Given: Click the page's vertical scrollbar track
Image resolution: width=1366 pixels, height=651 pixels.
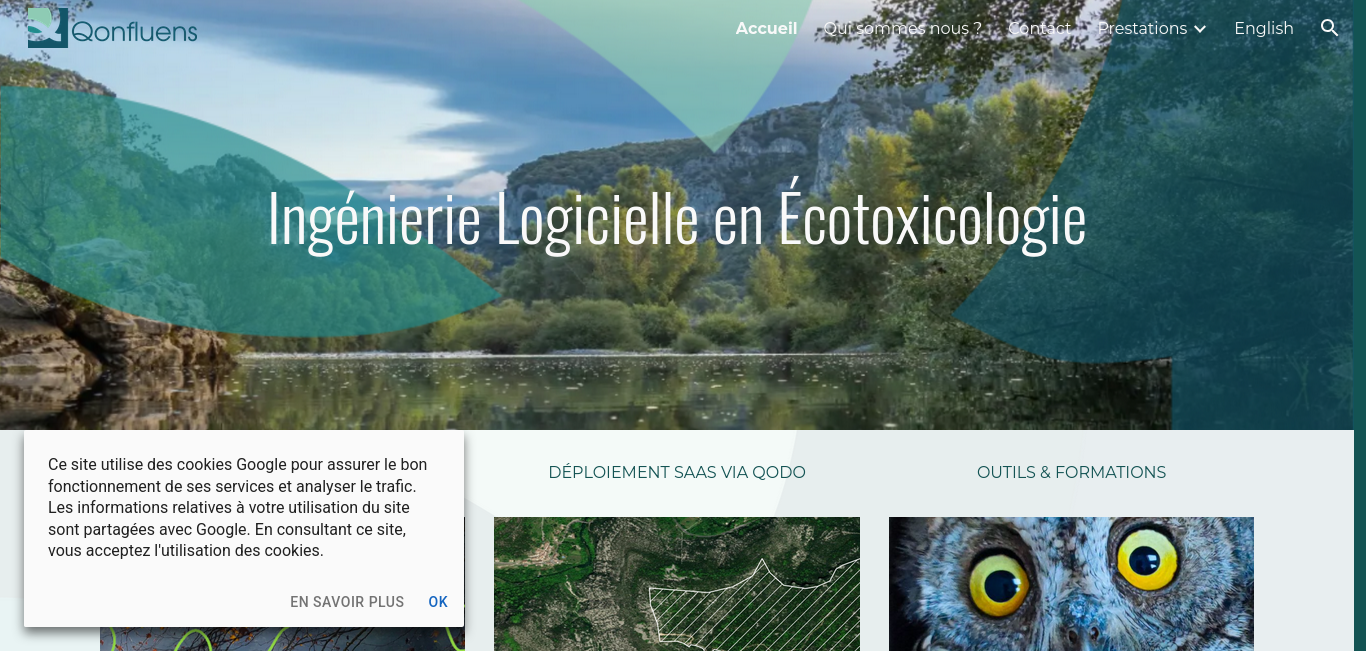Looking at the screenshot, I should click(x=1360, y=325).
